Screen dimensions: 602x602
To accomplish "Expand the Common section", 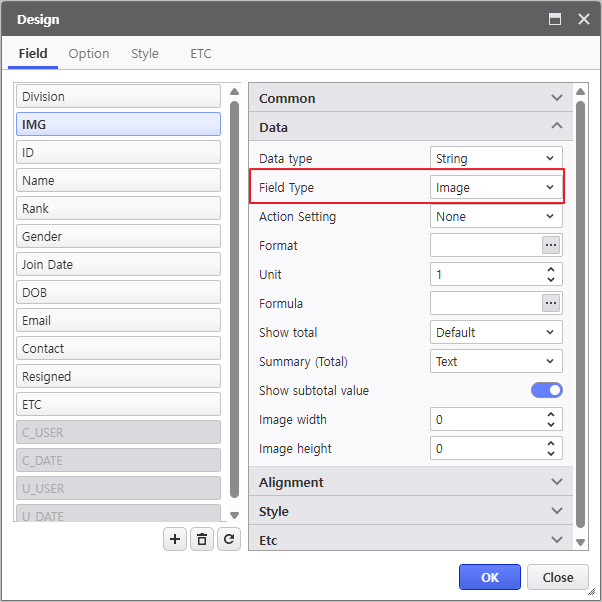I will click(410, 98).
